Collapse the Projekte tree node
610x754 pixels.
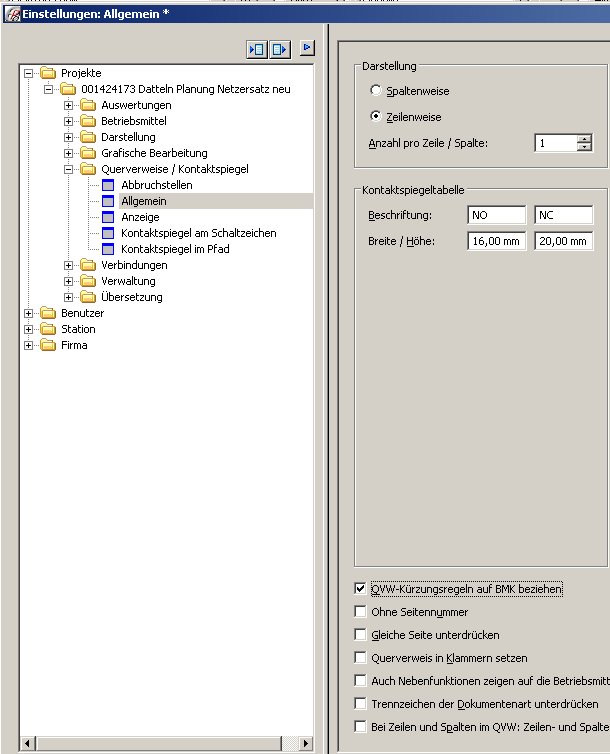pyautogui.click(x=28, y=73)
